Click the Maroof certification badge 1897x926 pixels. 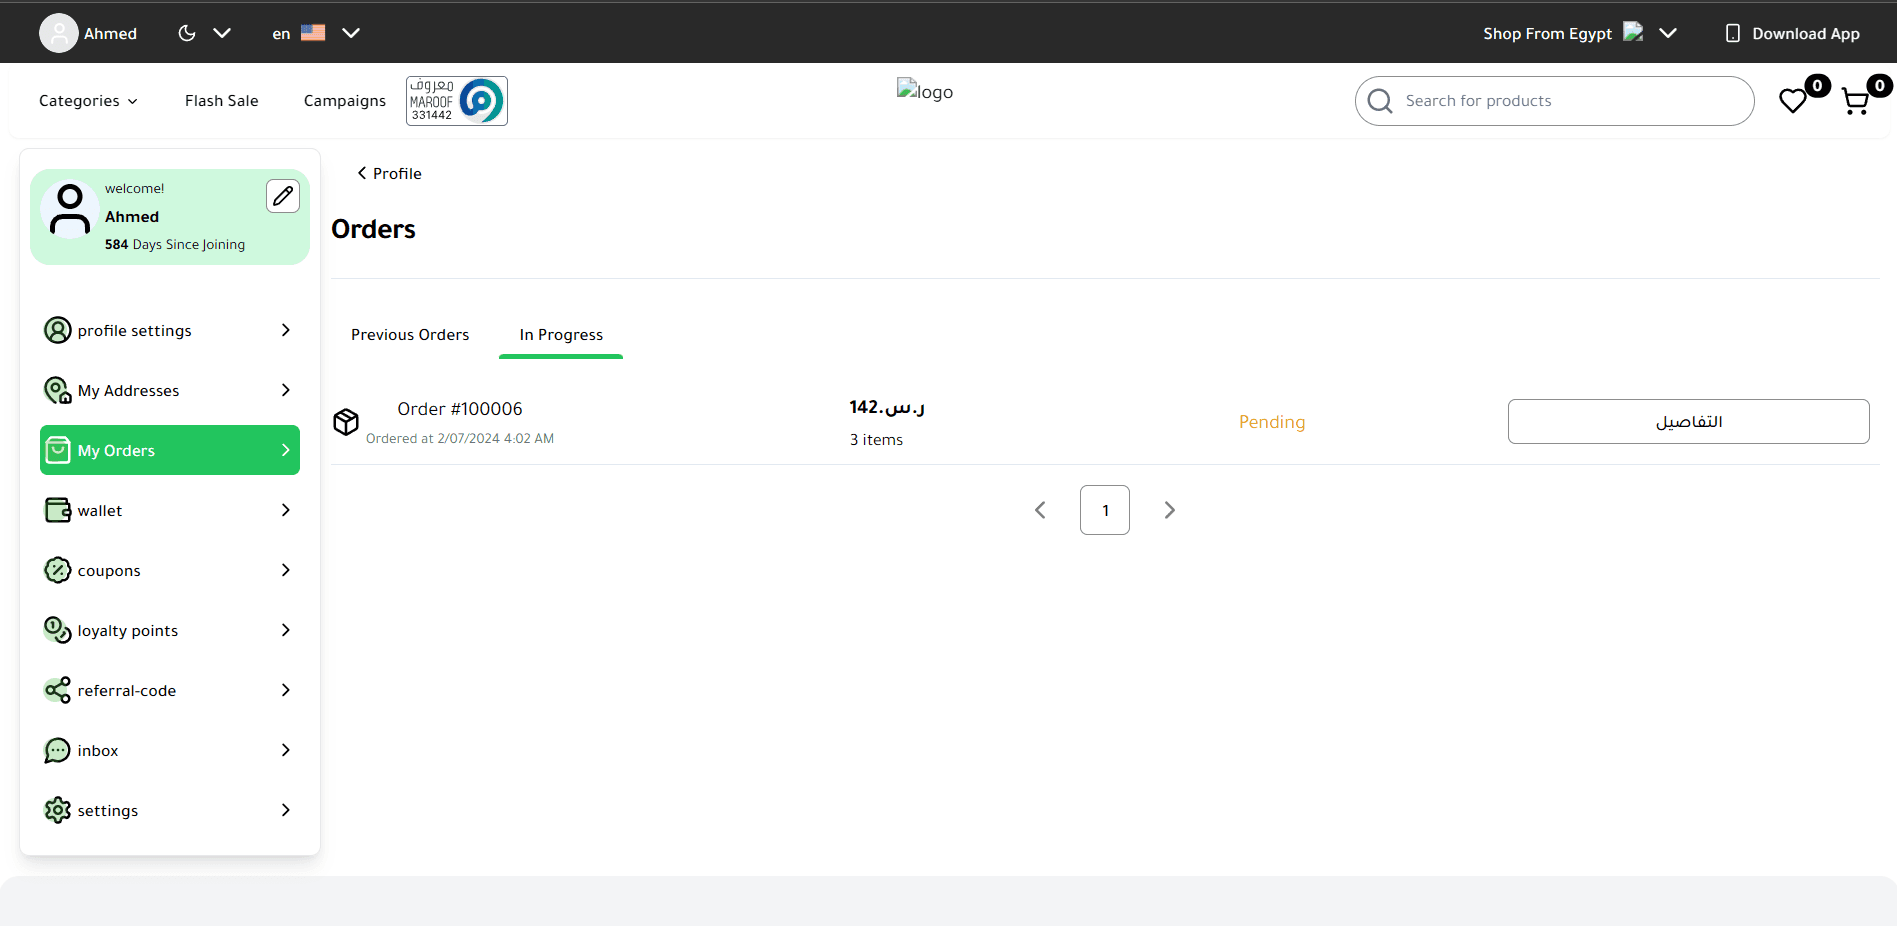[456, 101]
